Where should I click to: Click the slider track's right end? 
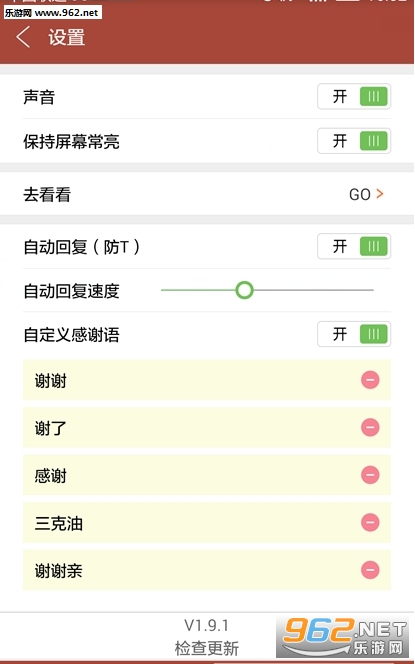tap(372, 290)
